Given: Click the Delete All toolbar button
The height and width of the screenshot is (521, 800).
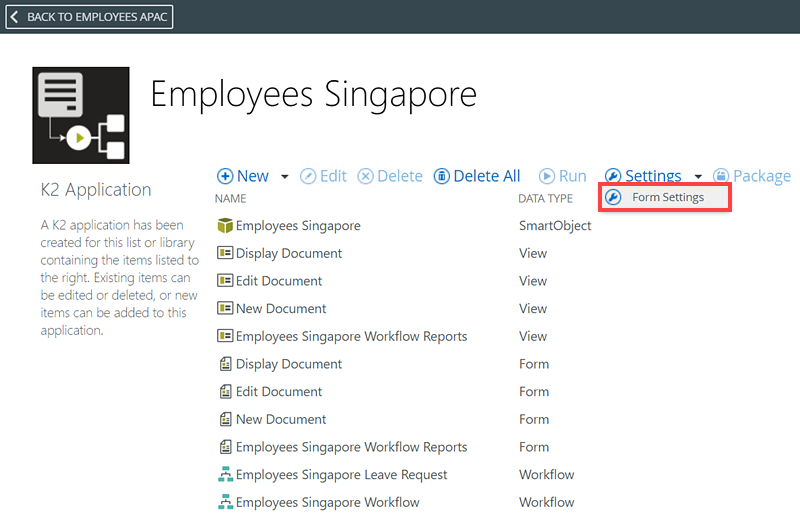Looking at the screenshot, I should 477,176.
